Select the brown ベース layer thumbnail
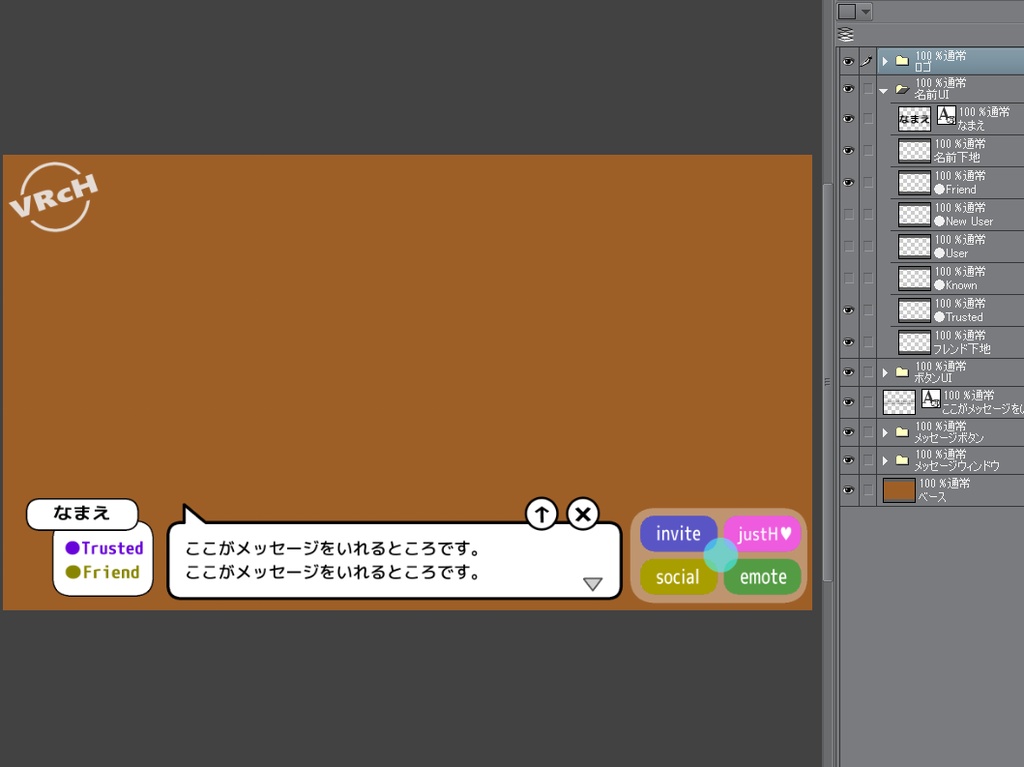The image size is (1024, 767). [899, 491]
